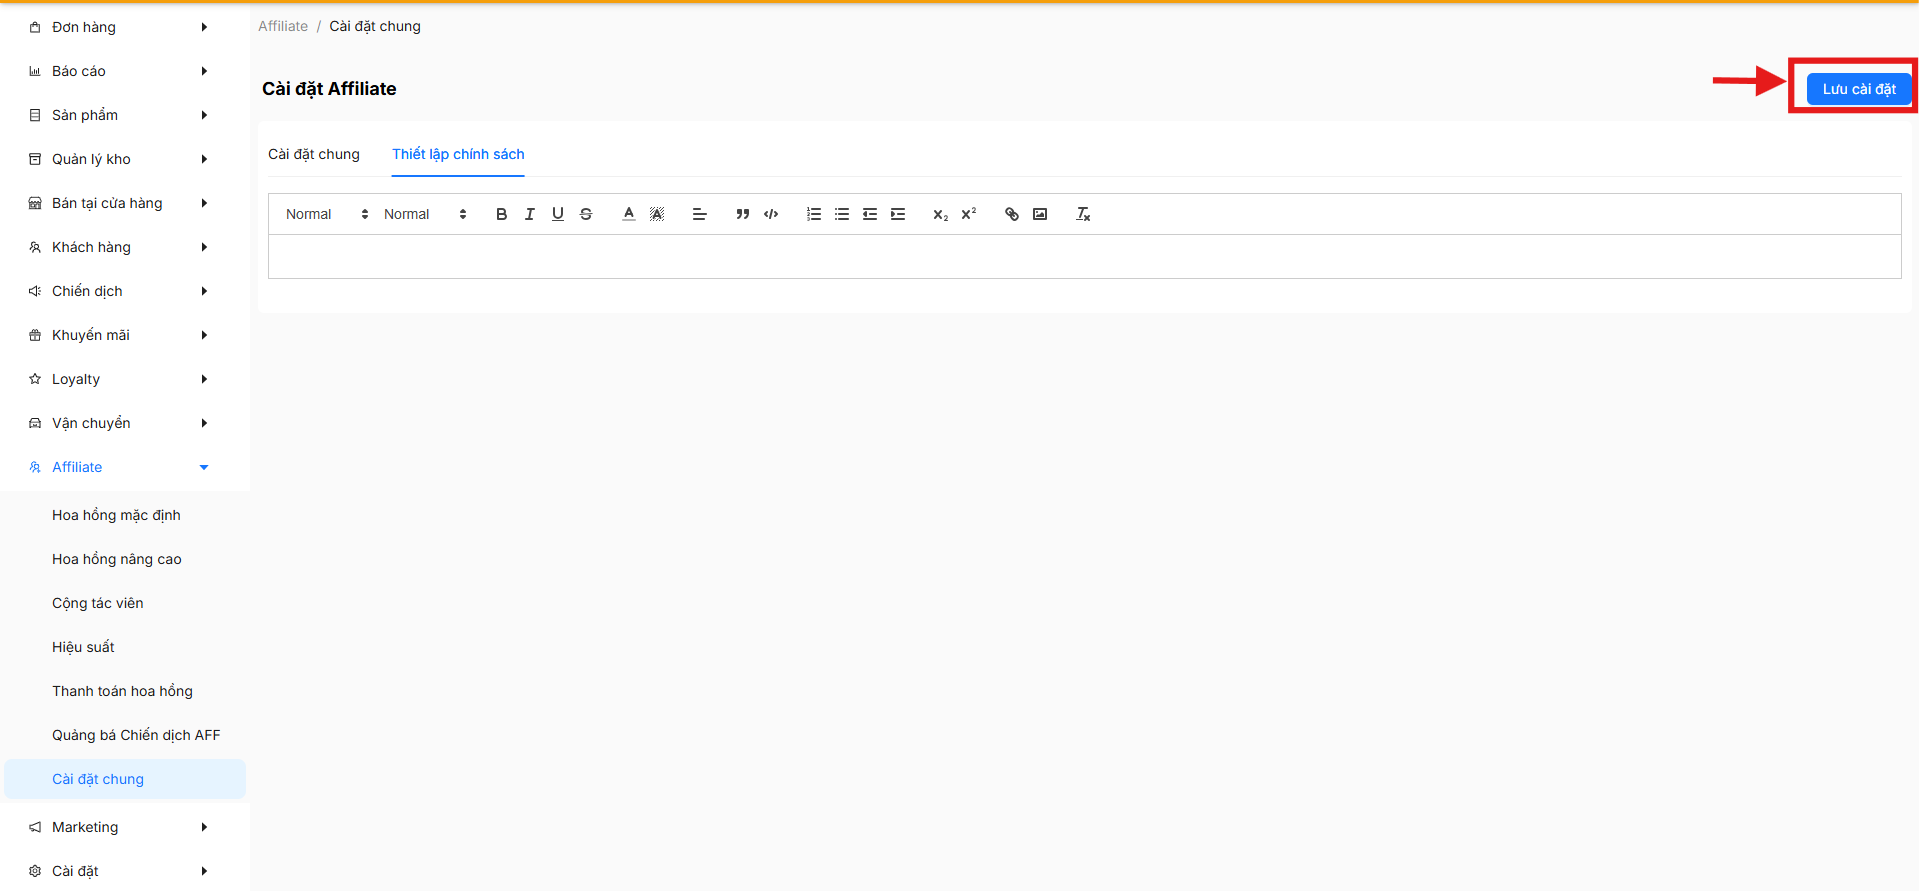Expand the Marketing menu arrow

pos(204,827)
